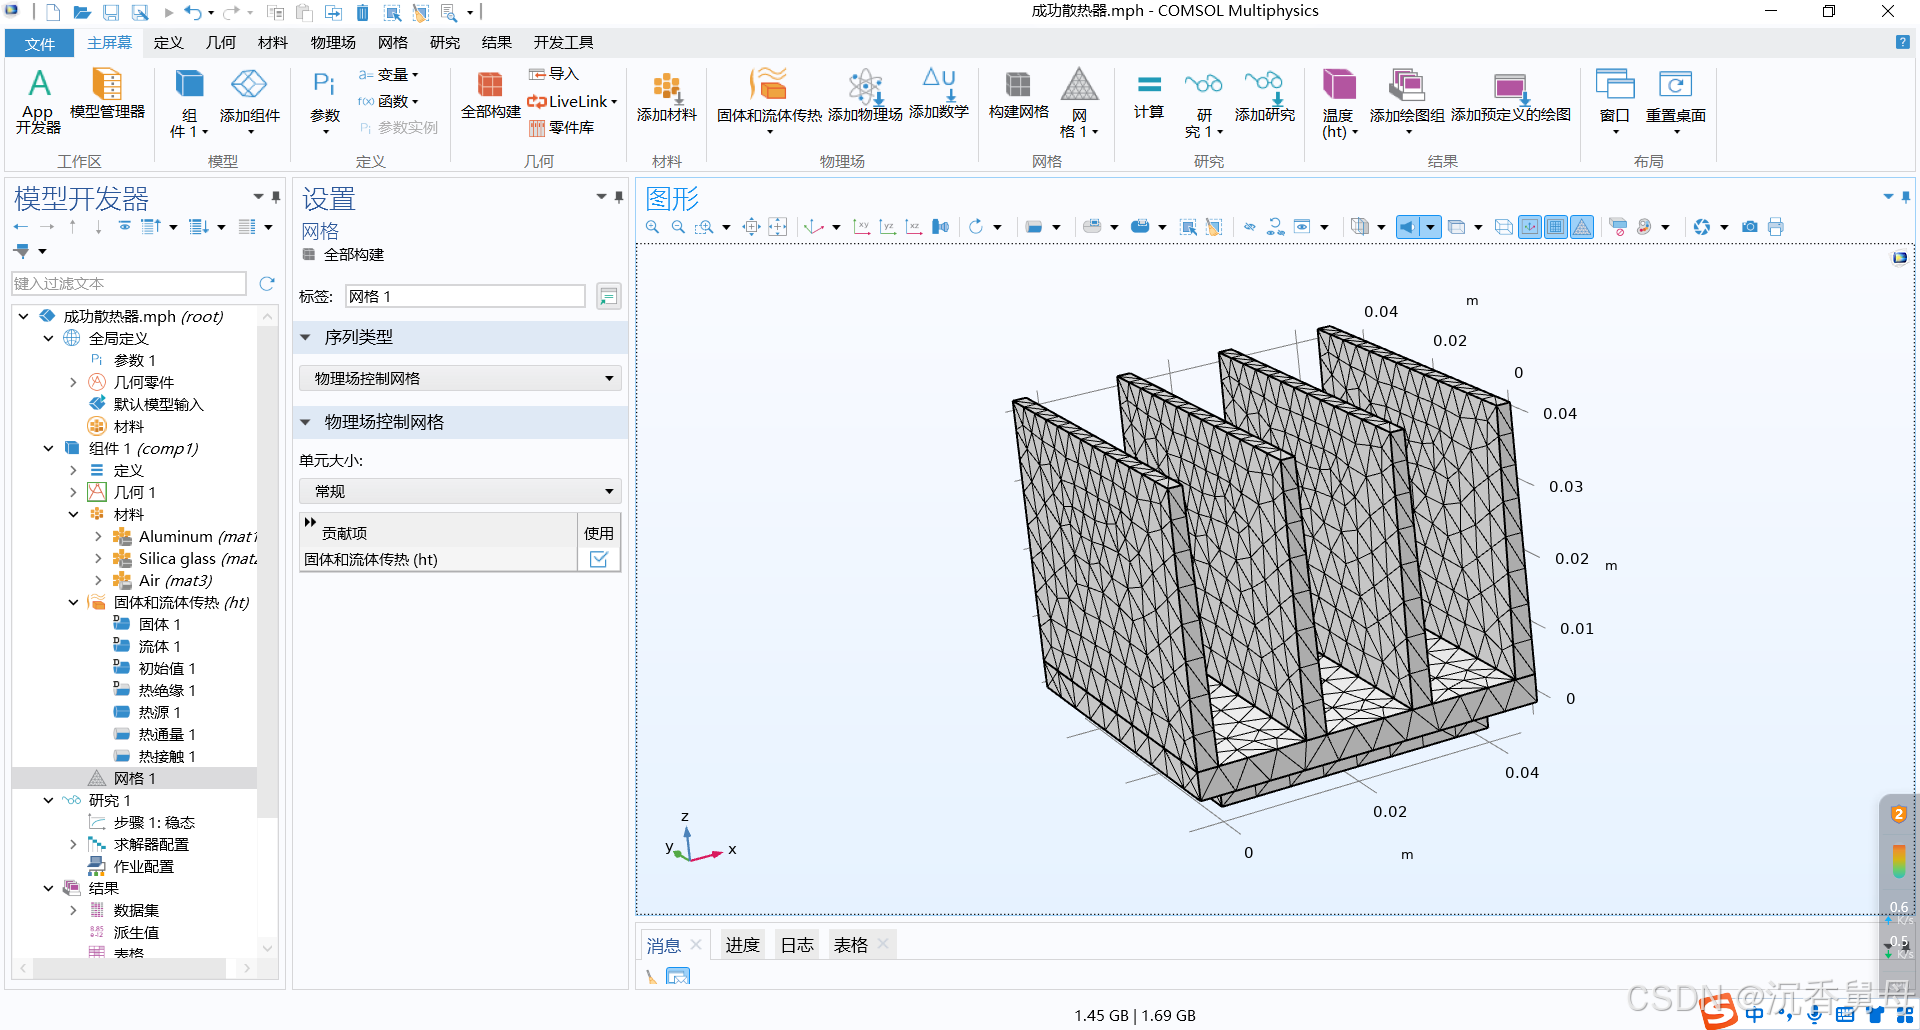Open the 表格 tab in the bottom panel

tap(851, 945)
